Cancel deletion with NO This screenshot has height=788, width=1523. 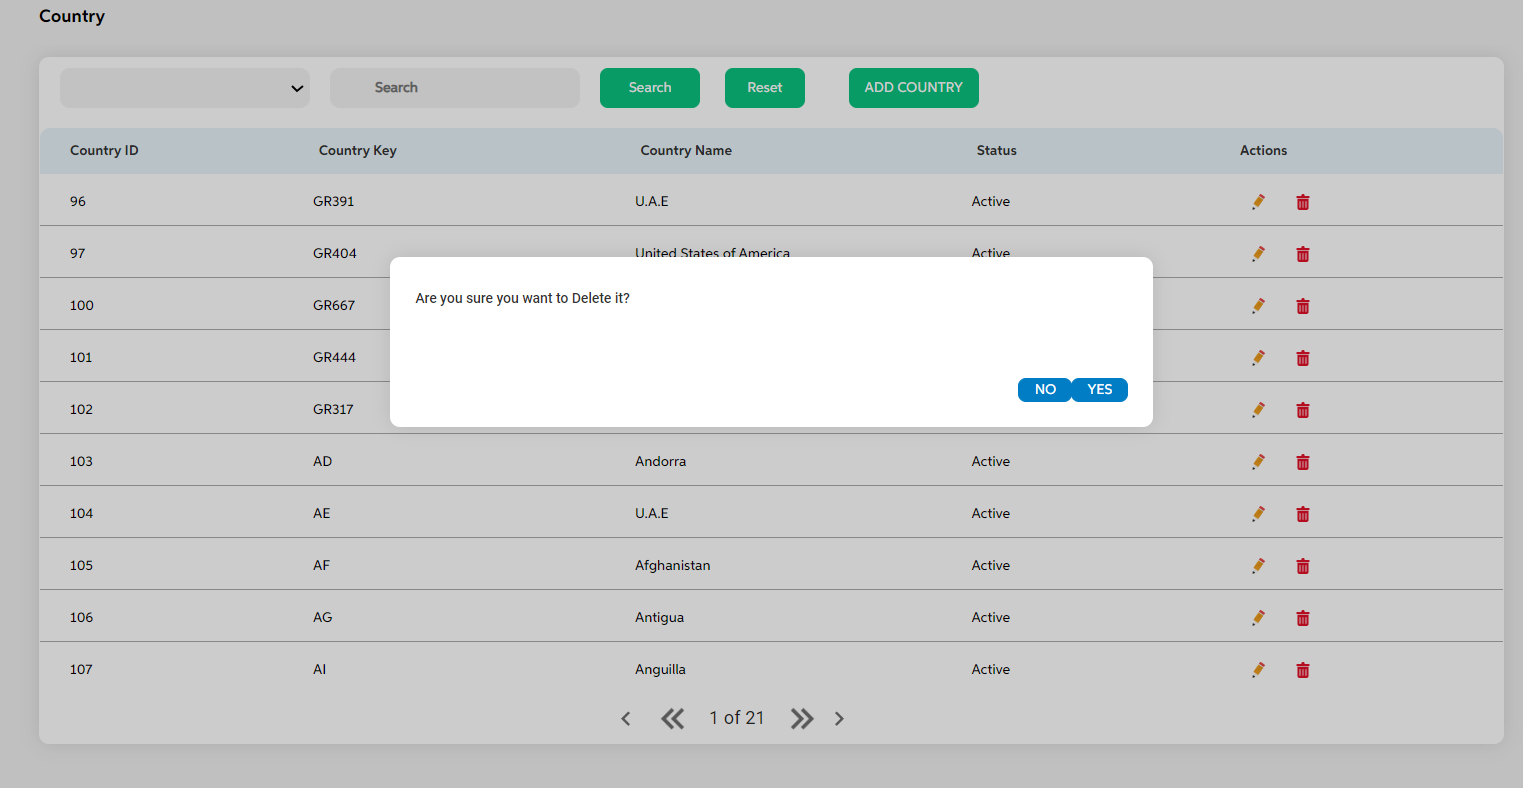coord(1045,390)
